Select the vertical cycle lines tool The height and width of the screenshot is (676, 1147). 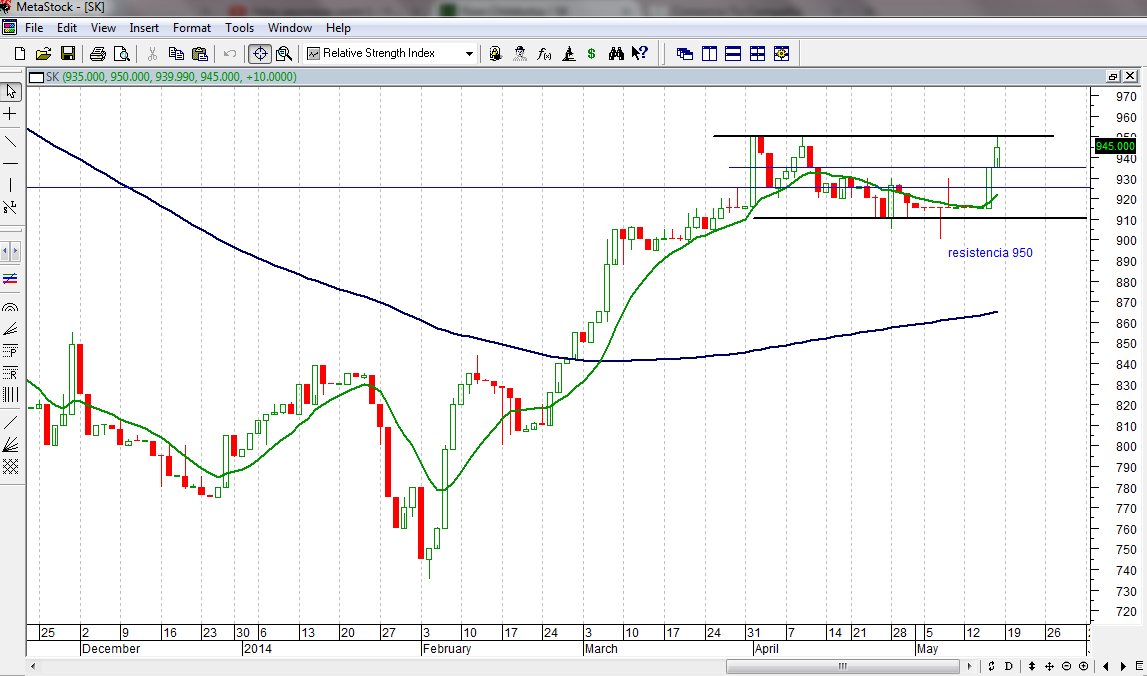point(10,395)
